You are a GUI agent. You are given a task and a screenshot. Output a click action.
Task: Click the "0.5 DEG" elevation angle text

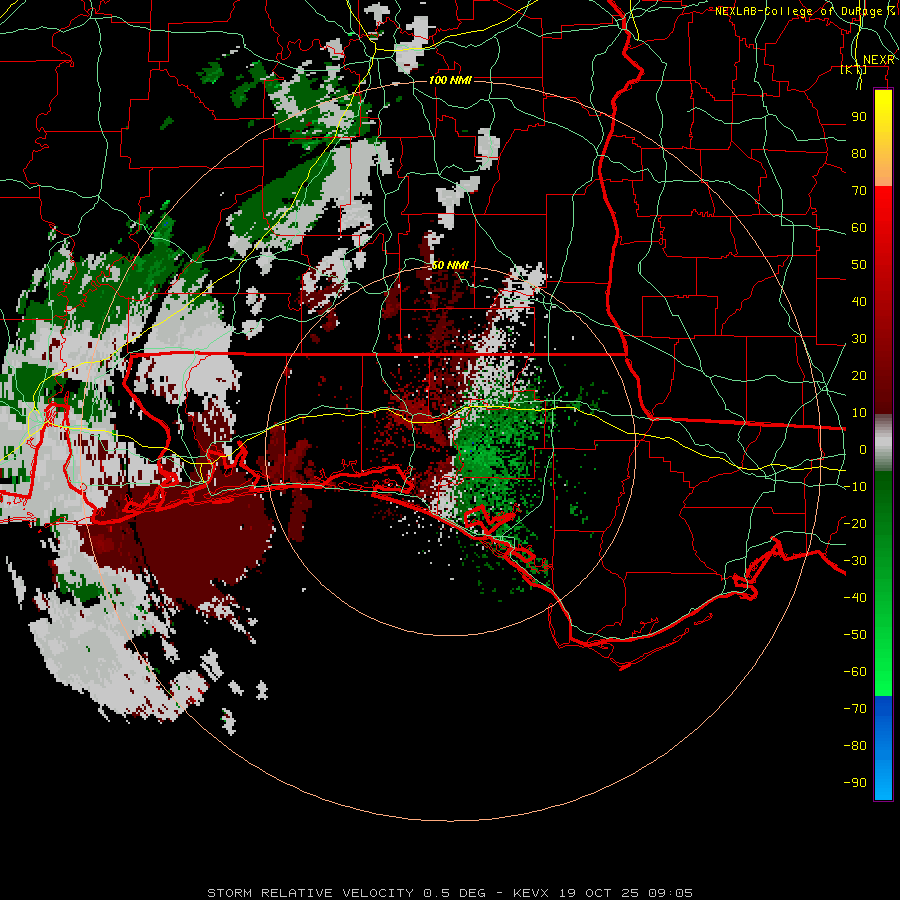pyautogui.click(x=455, y=893)
